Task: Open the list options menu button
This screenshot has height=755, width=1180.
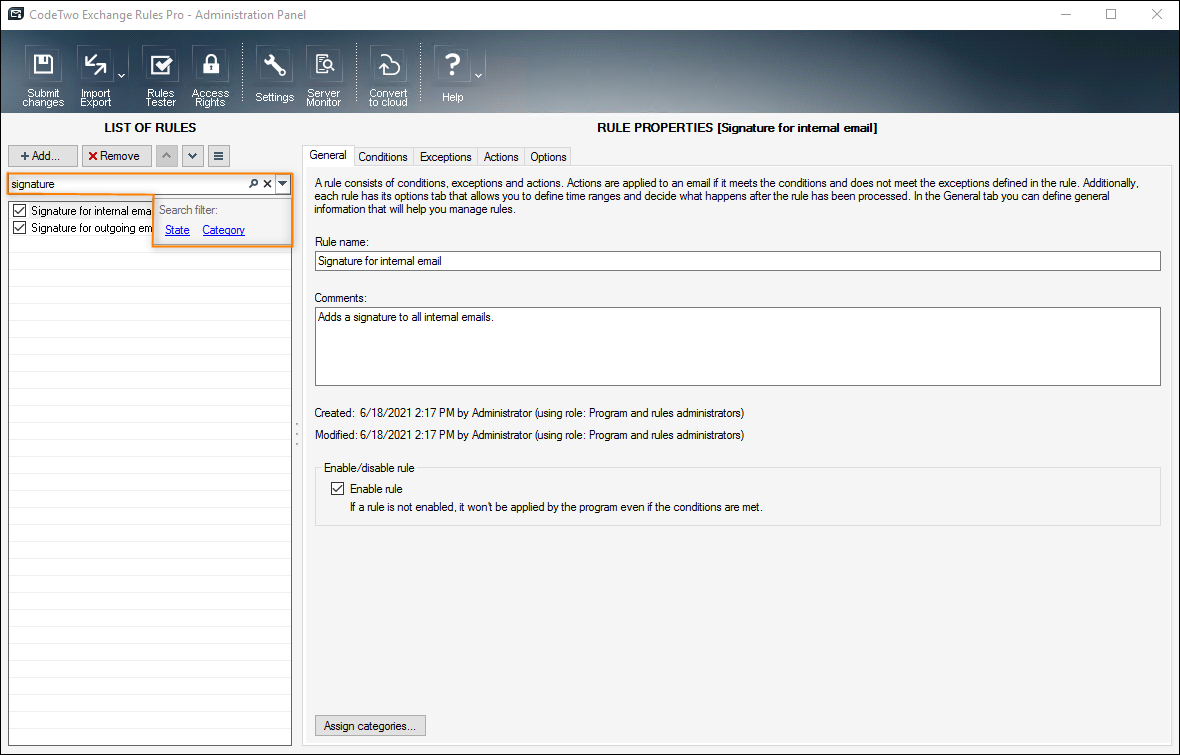Action: pyautogui.click(x=218, y=156)
